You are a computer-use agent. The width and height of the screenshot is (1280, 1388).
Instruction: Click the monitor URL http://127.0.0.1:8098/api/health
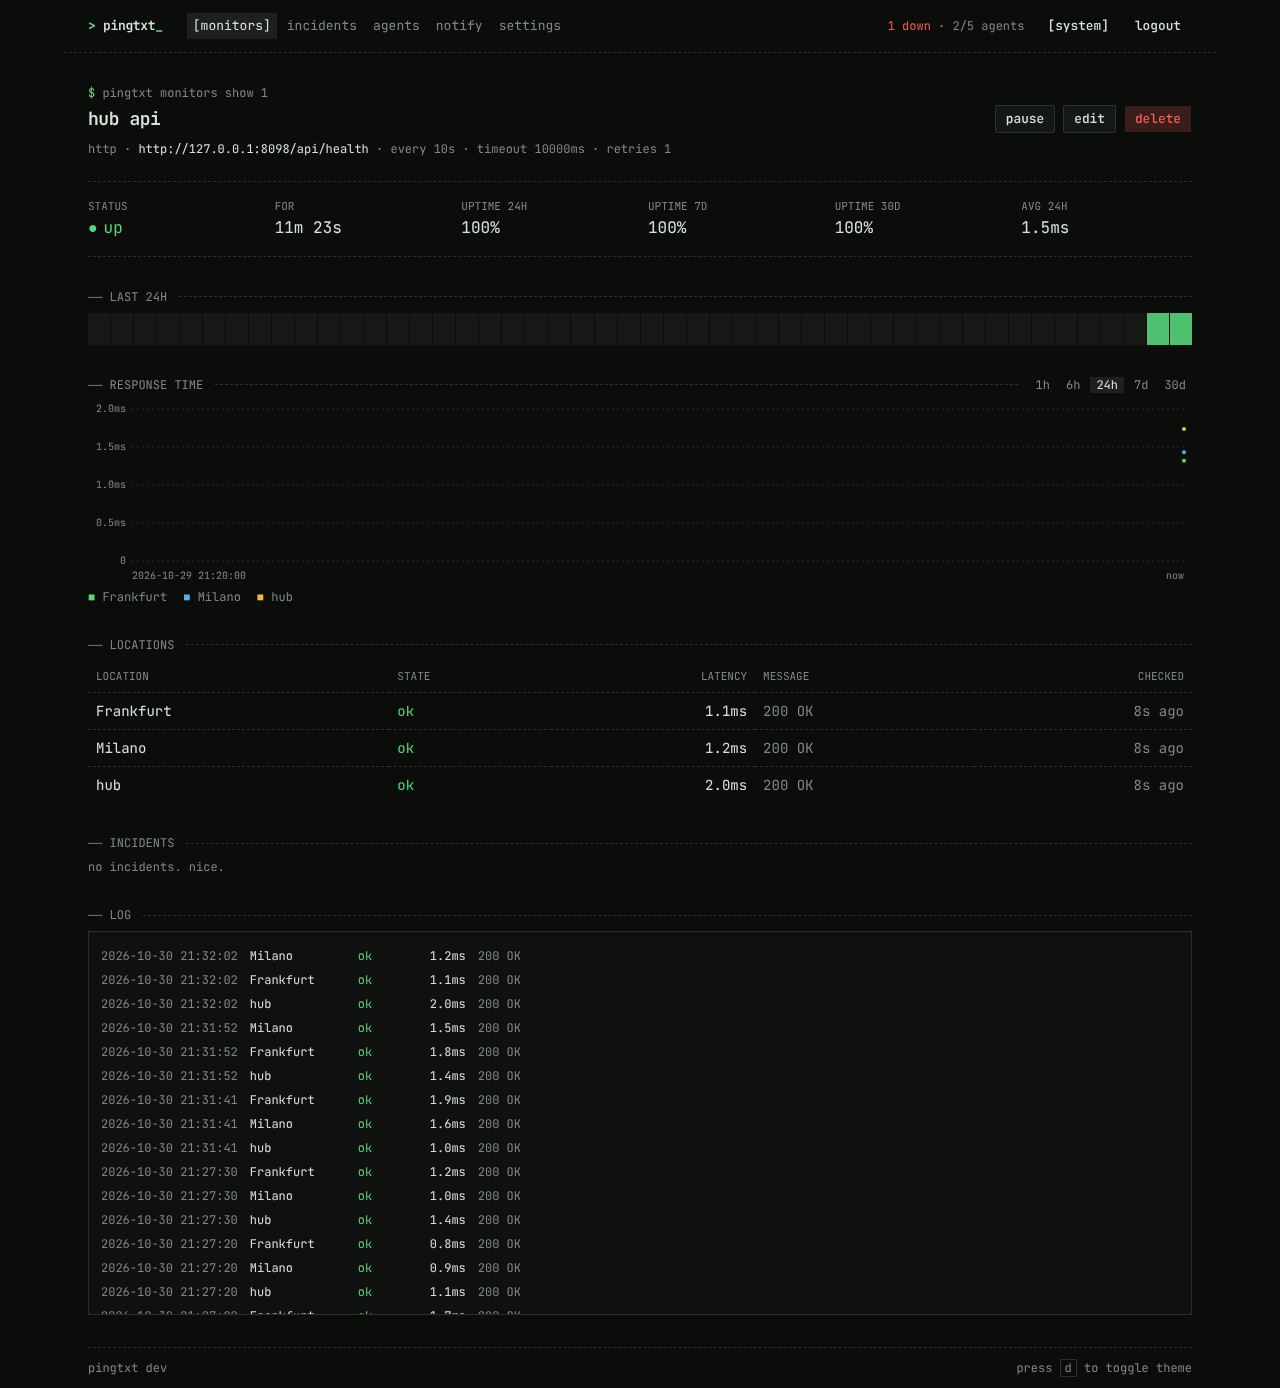(x=253, y=149)
